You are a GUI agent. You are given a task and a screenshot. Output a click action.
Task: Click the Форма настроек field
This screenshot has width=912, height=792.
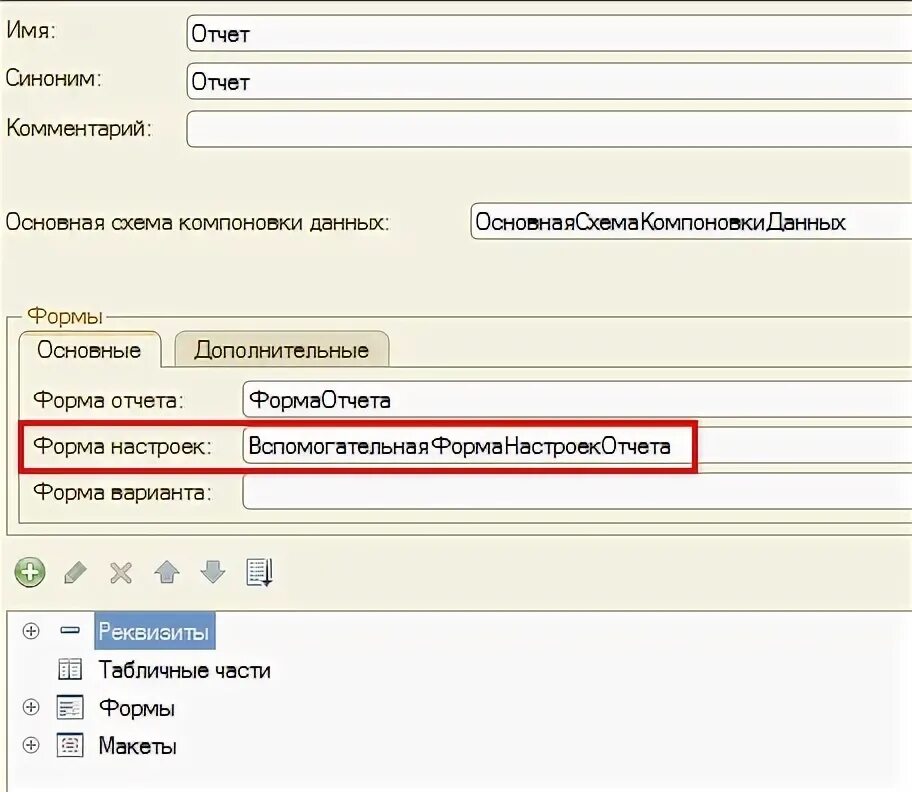(577, 446)
